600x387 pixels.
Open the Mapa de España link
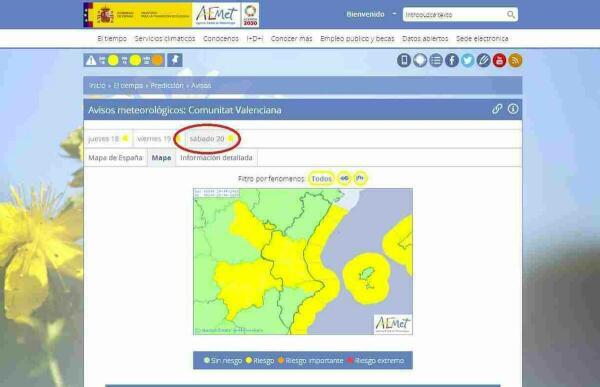pyautogui.click(x=115, y=158)
